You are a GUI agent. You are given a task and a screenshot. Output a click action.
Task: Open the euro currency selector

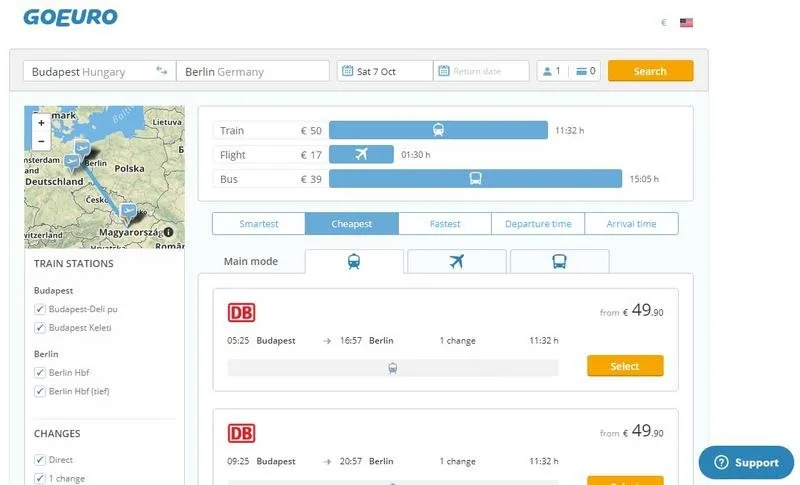pyautogui.click(x=664, y=22)
